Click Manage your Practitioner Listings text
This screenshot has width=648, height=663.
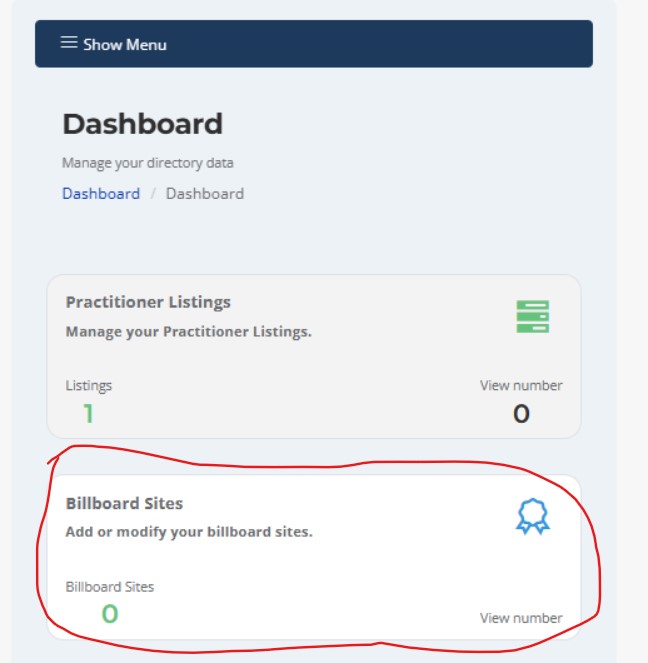click(189, 332)
